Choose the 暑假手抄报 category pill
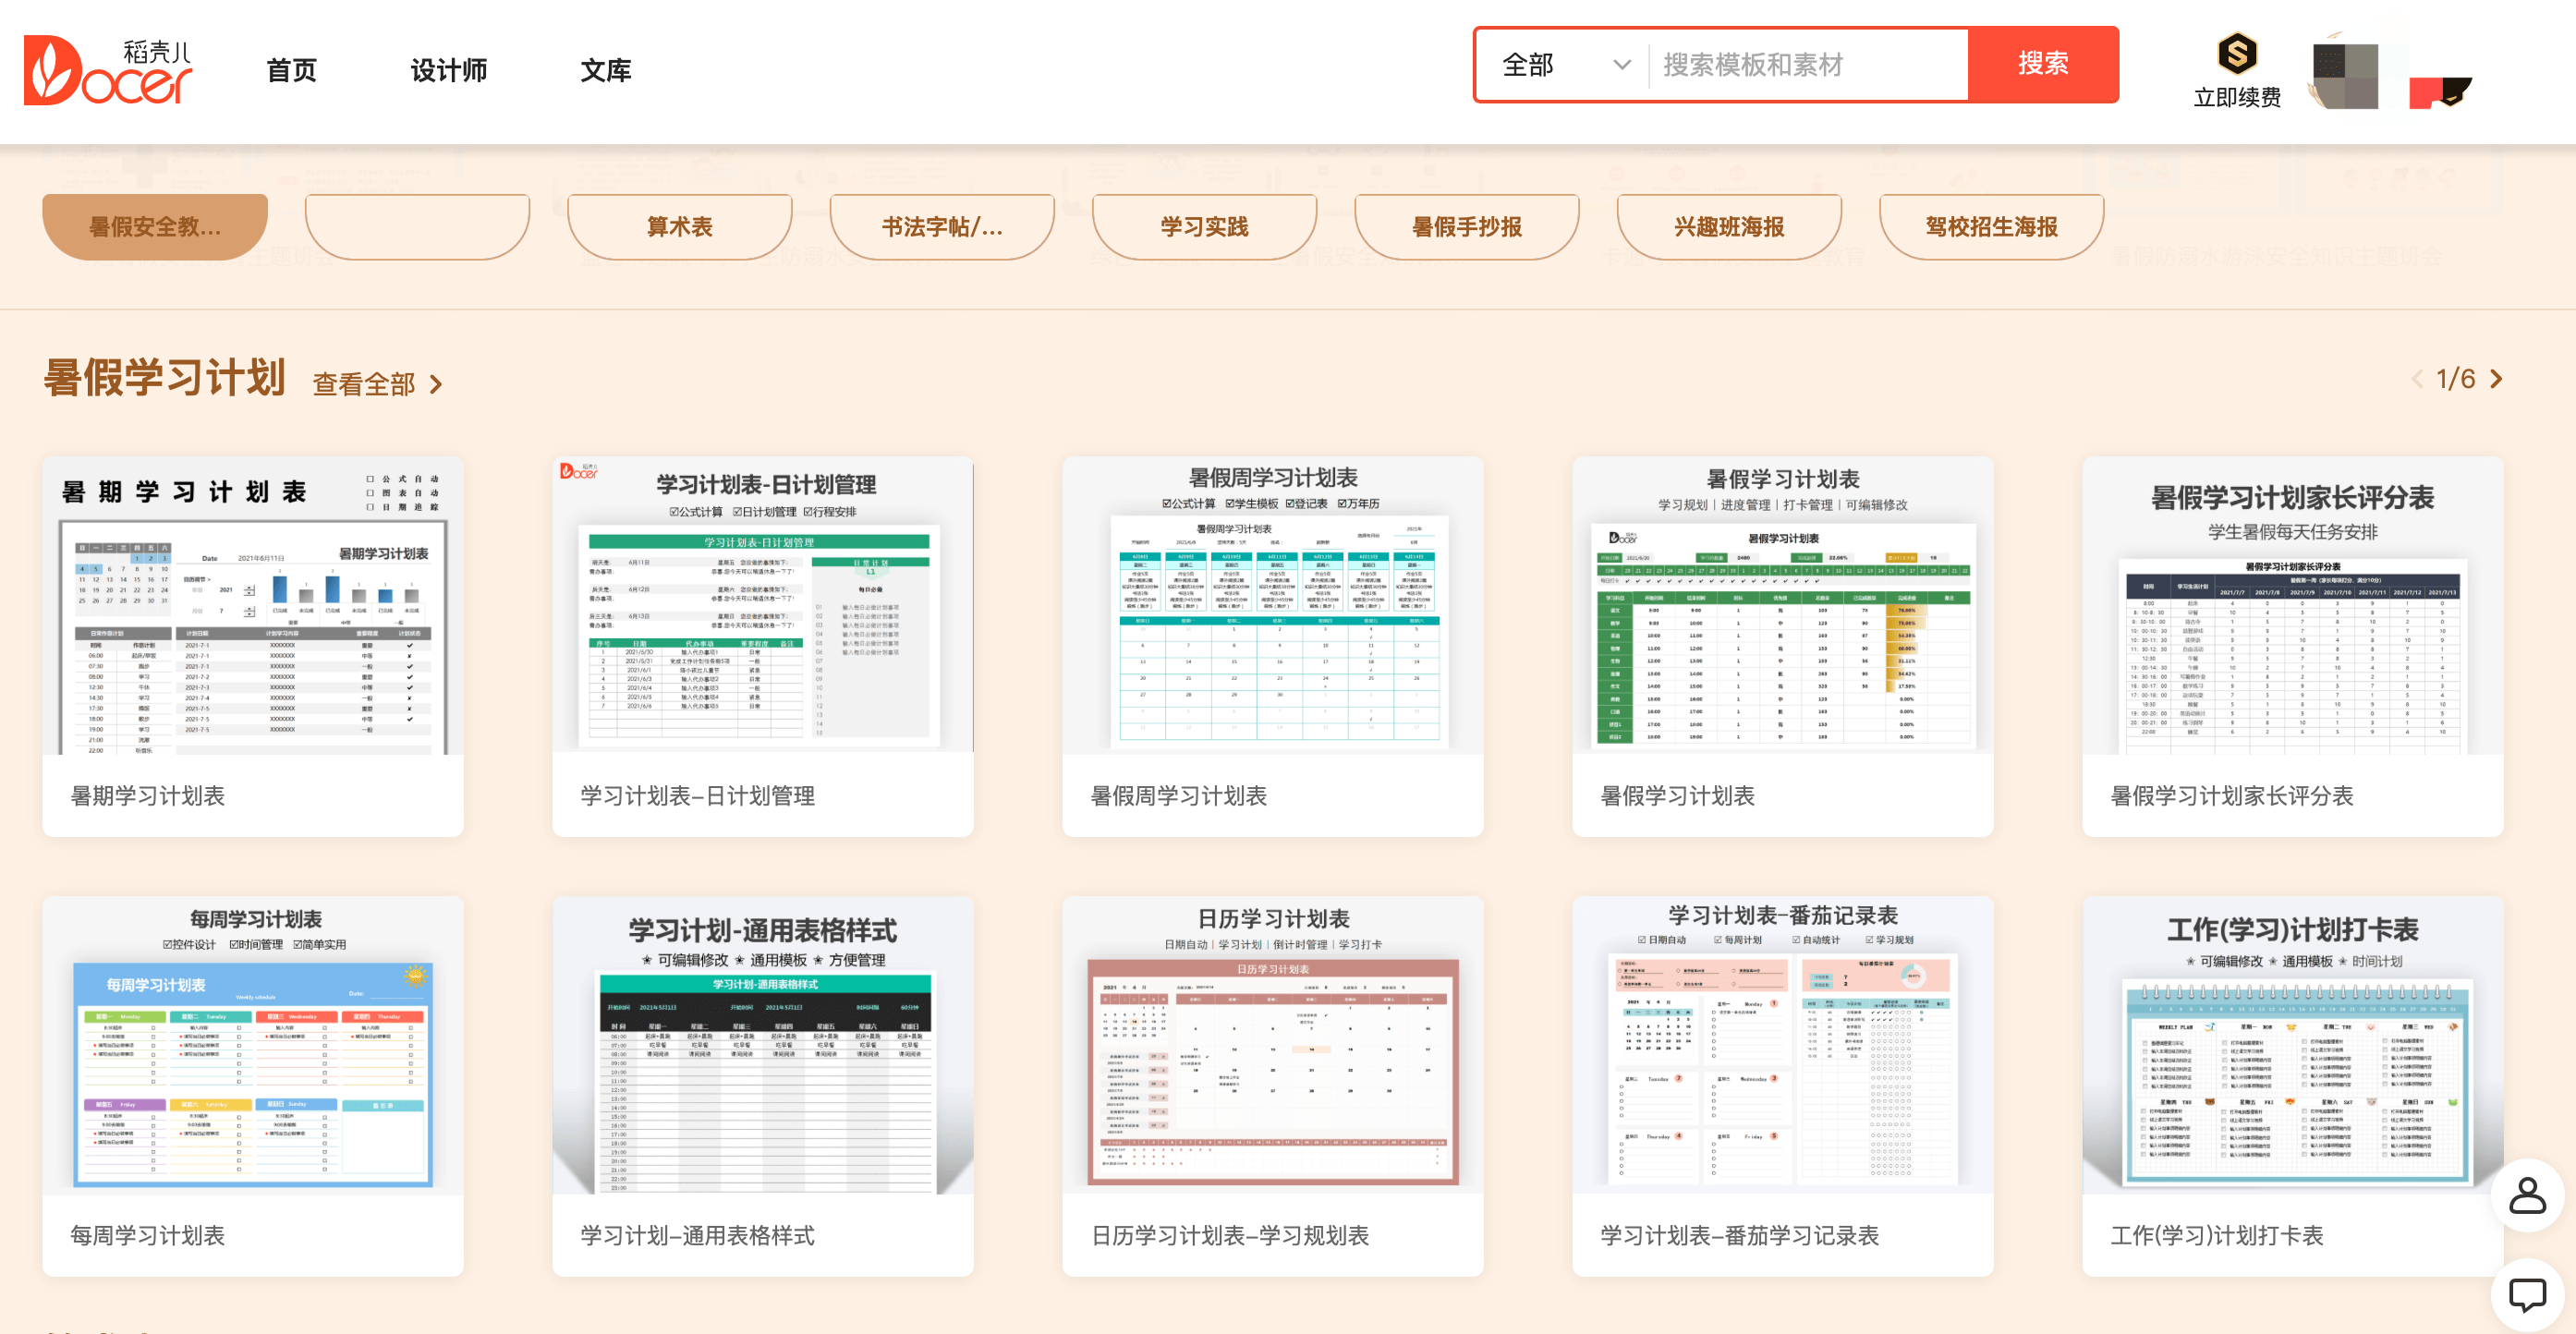 point(1467,226)
